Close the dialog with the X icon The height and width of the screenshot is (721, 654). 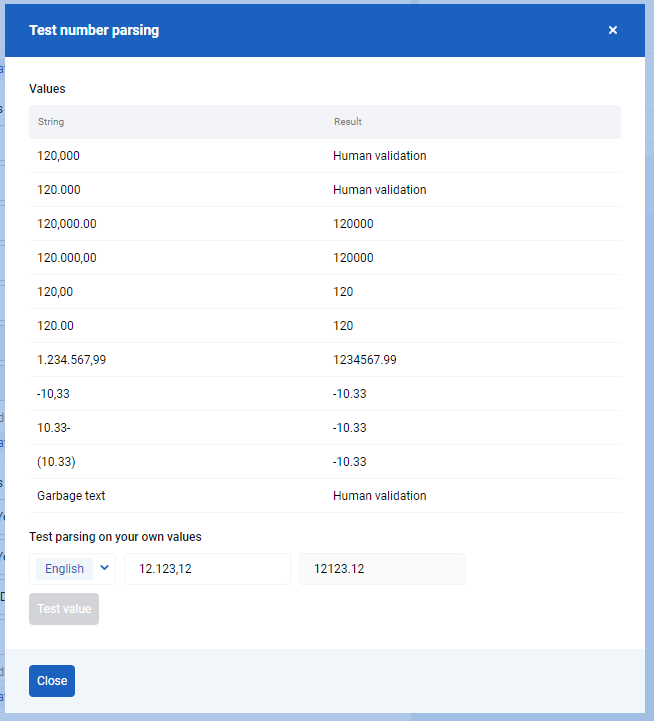tap(613, 30)
